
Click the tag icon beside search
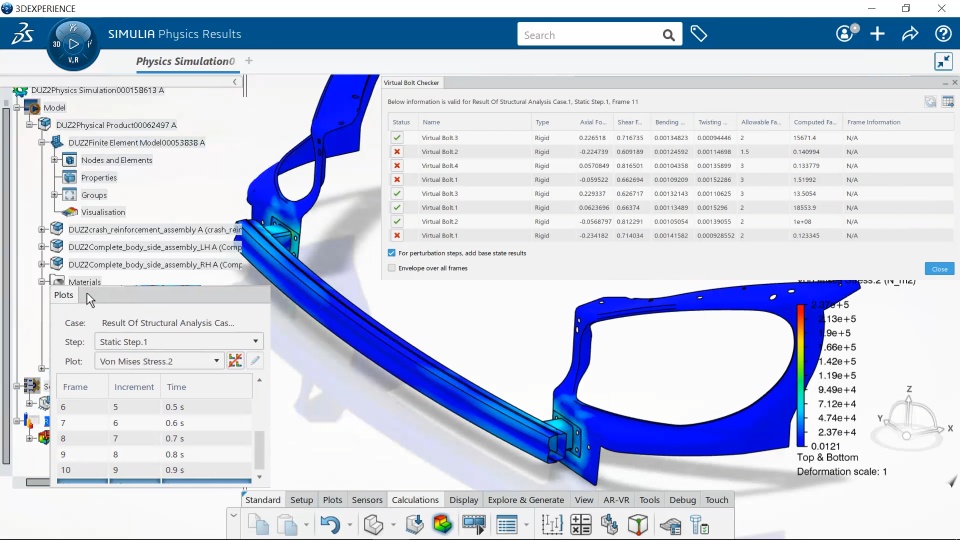click(x=699, y=34)
